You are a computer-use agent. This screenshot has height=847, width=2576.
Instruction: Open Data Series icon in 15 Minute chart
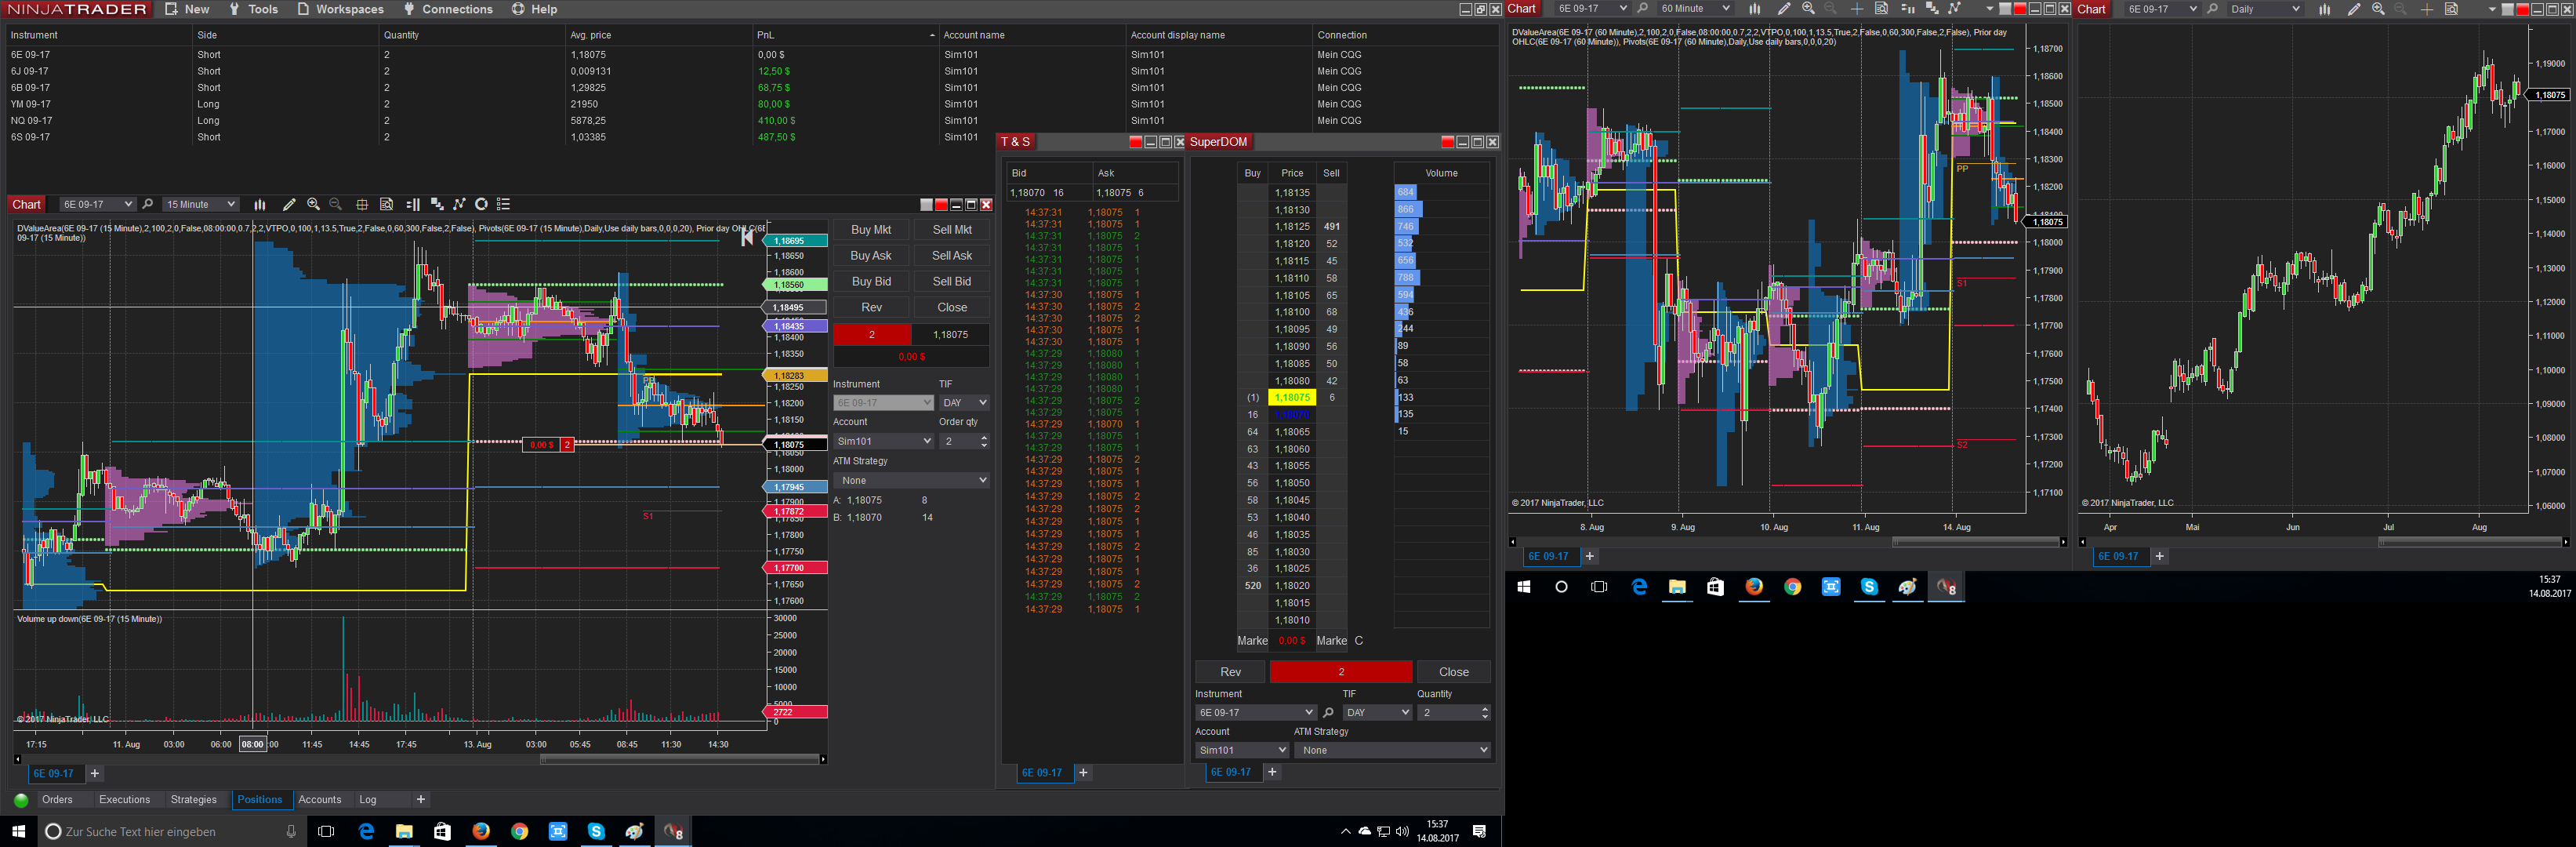click(437, 204)
